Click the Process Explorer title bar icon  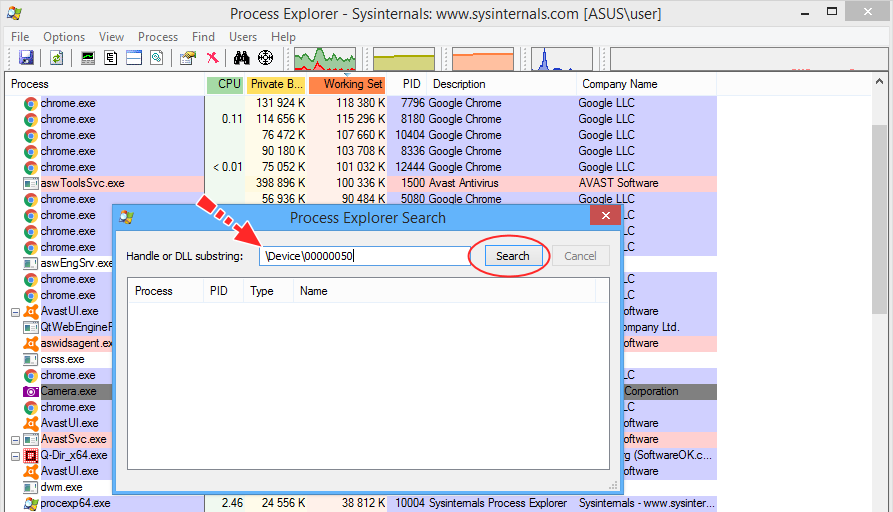coord(15,13)
